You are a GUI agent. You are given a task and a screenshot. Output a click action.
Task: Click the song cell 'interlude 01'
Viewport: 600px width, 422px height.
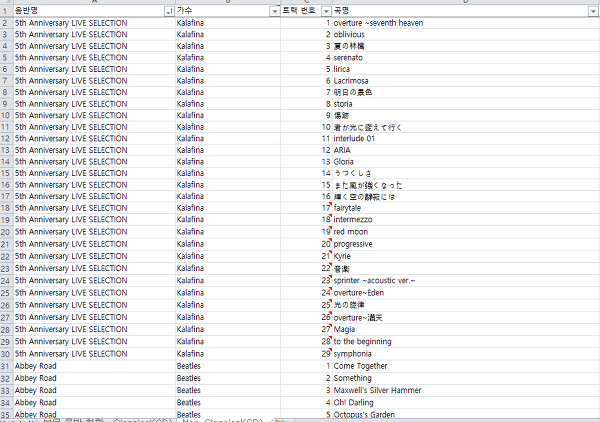pos(465,138)
